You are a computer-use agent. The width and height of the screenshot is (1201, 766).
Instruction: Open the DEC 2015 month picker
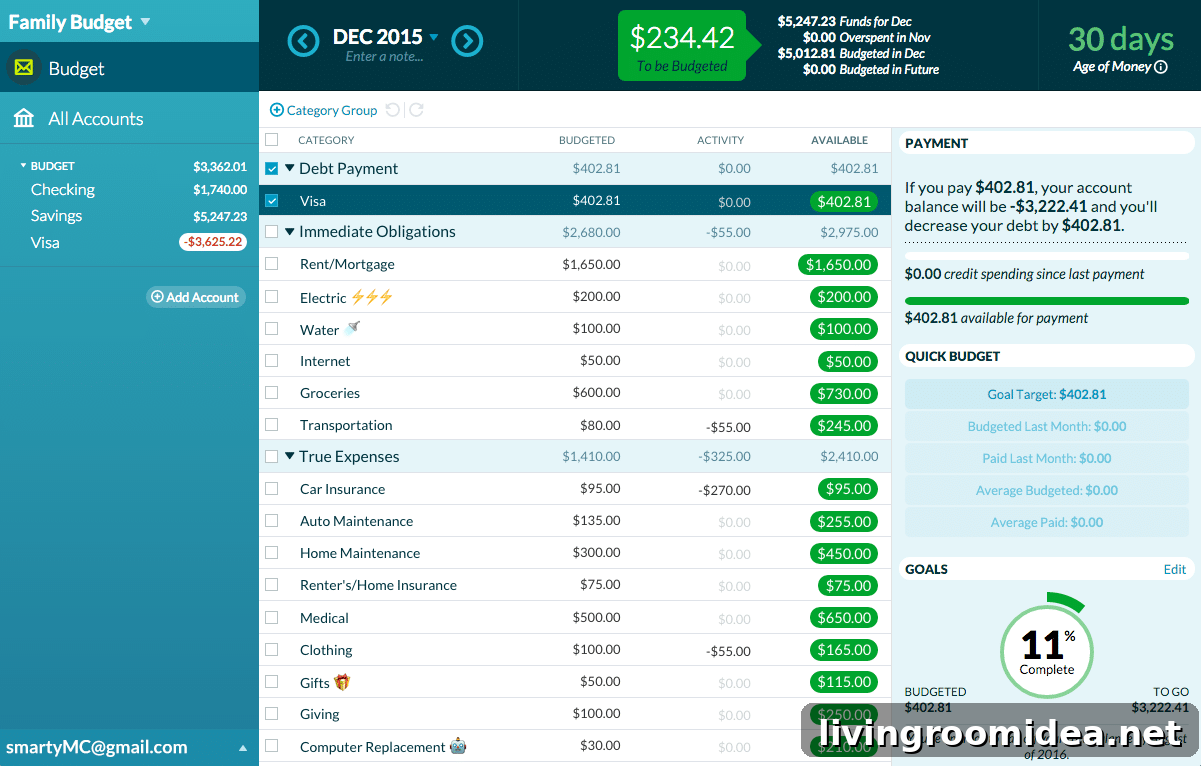(x=386, y=37)
